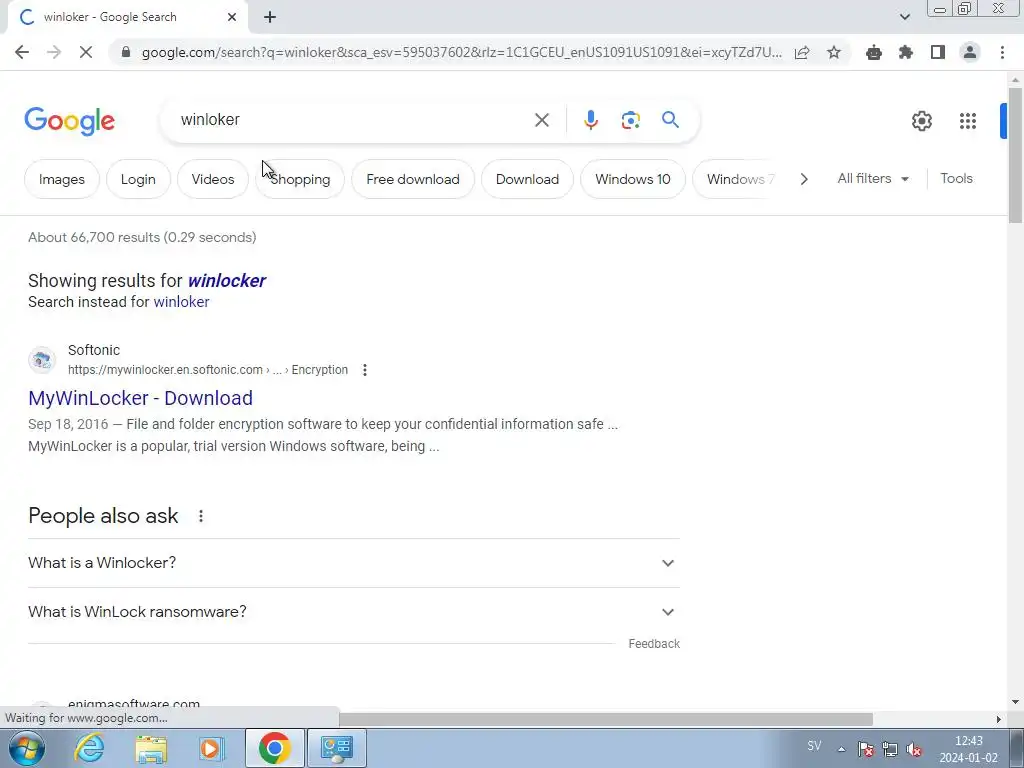Image resolution: width=1024 pixels, height=768 pixels.
Task: Open Chrome three-dot menu
Action: coord(1002,52)
